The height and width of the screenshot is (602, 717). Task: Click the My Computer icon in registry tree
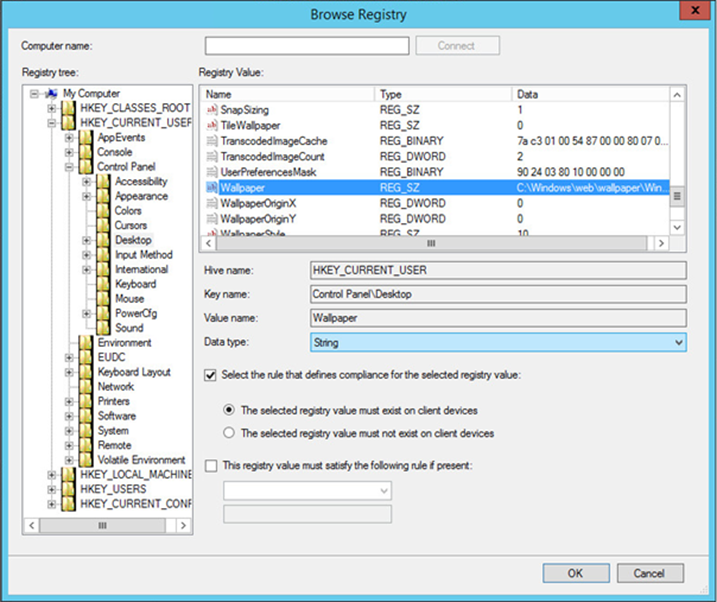52,93
